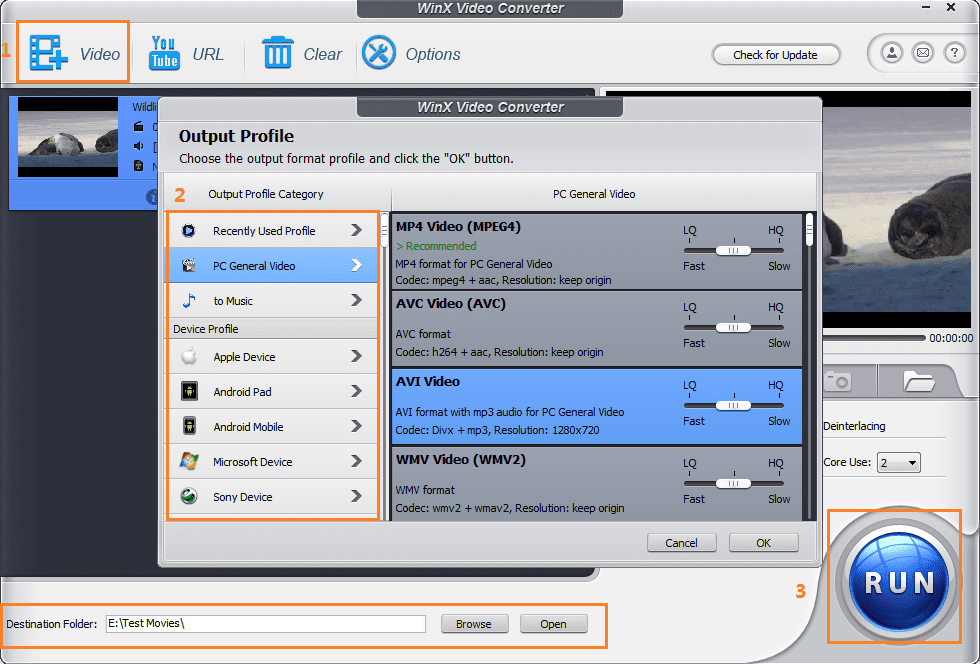
Task: Click the WMV Video quality slider
Action: [734, 483]
